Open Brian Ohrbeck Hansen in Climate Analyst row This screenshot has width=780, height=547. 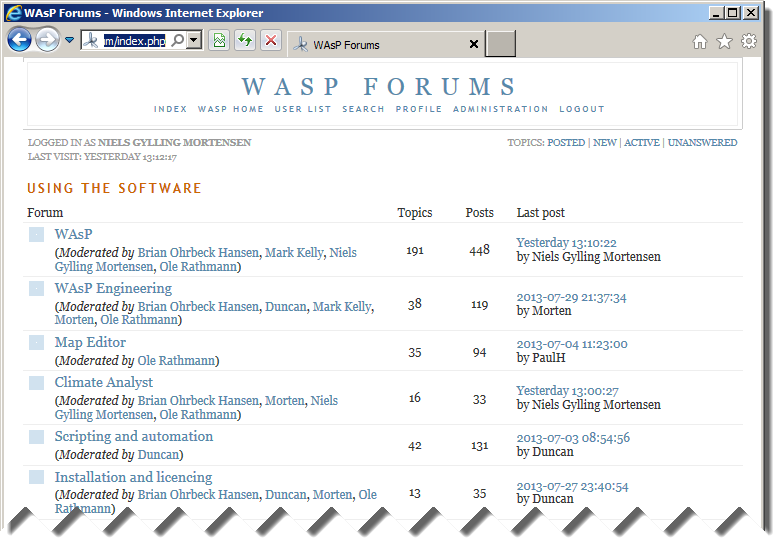click(x=198, y=401)
